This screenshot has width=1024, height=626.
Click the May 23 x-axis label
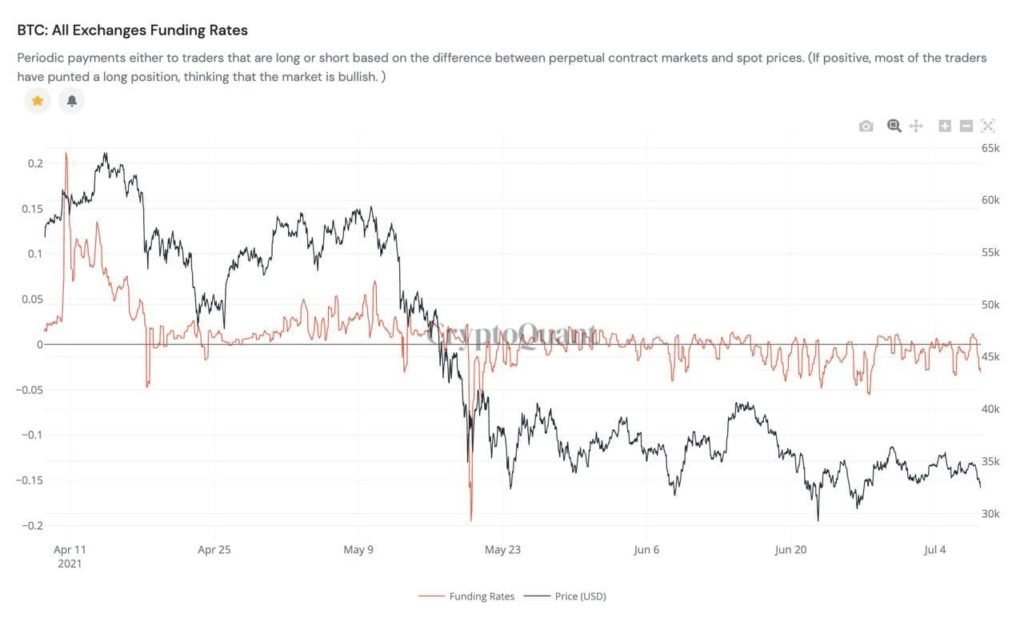502,549
